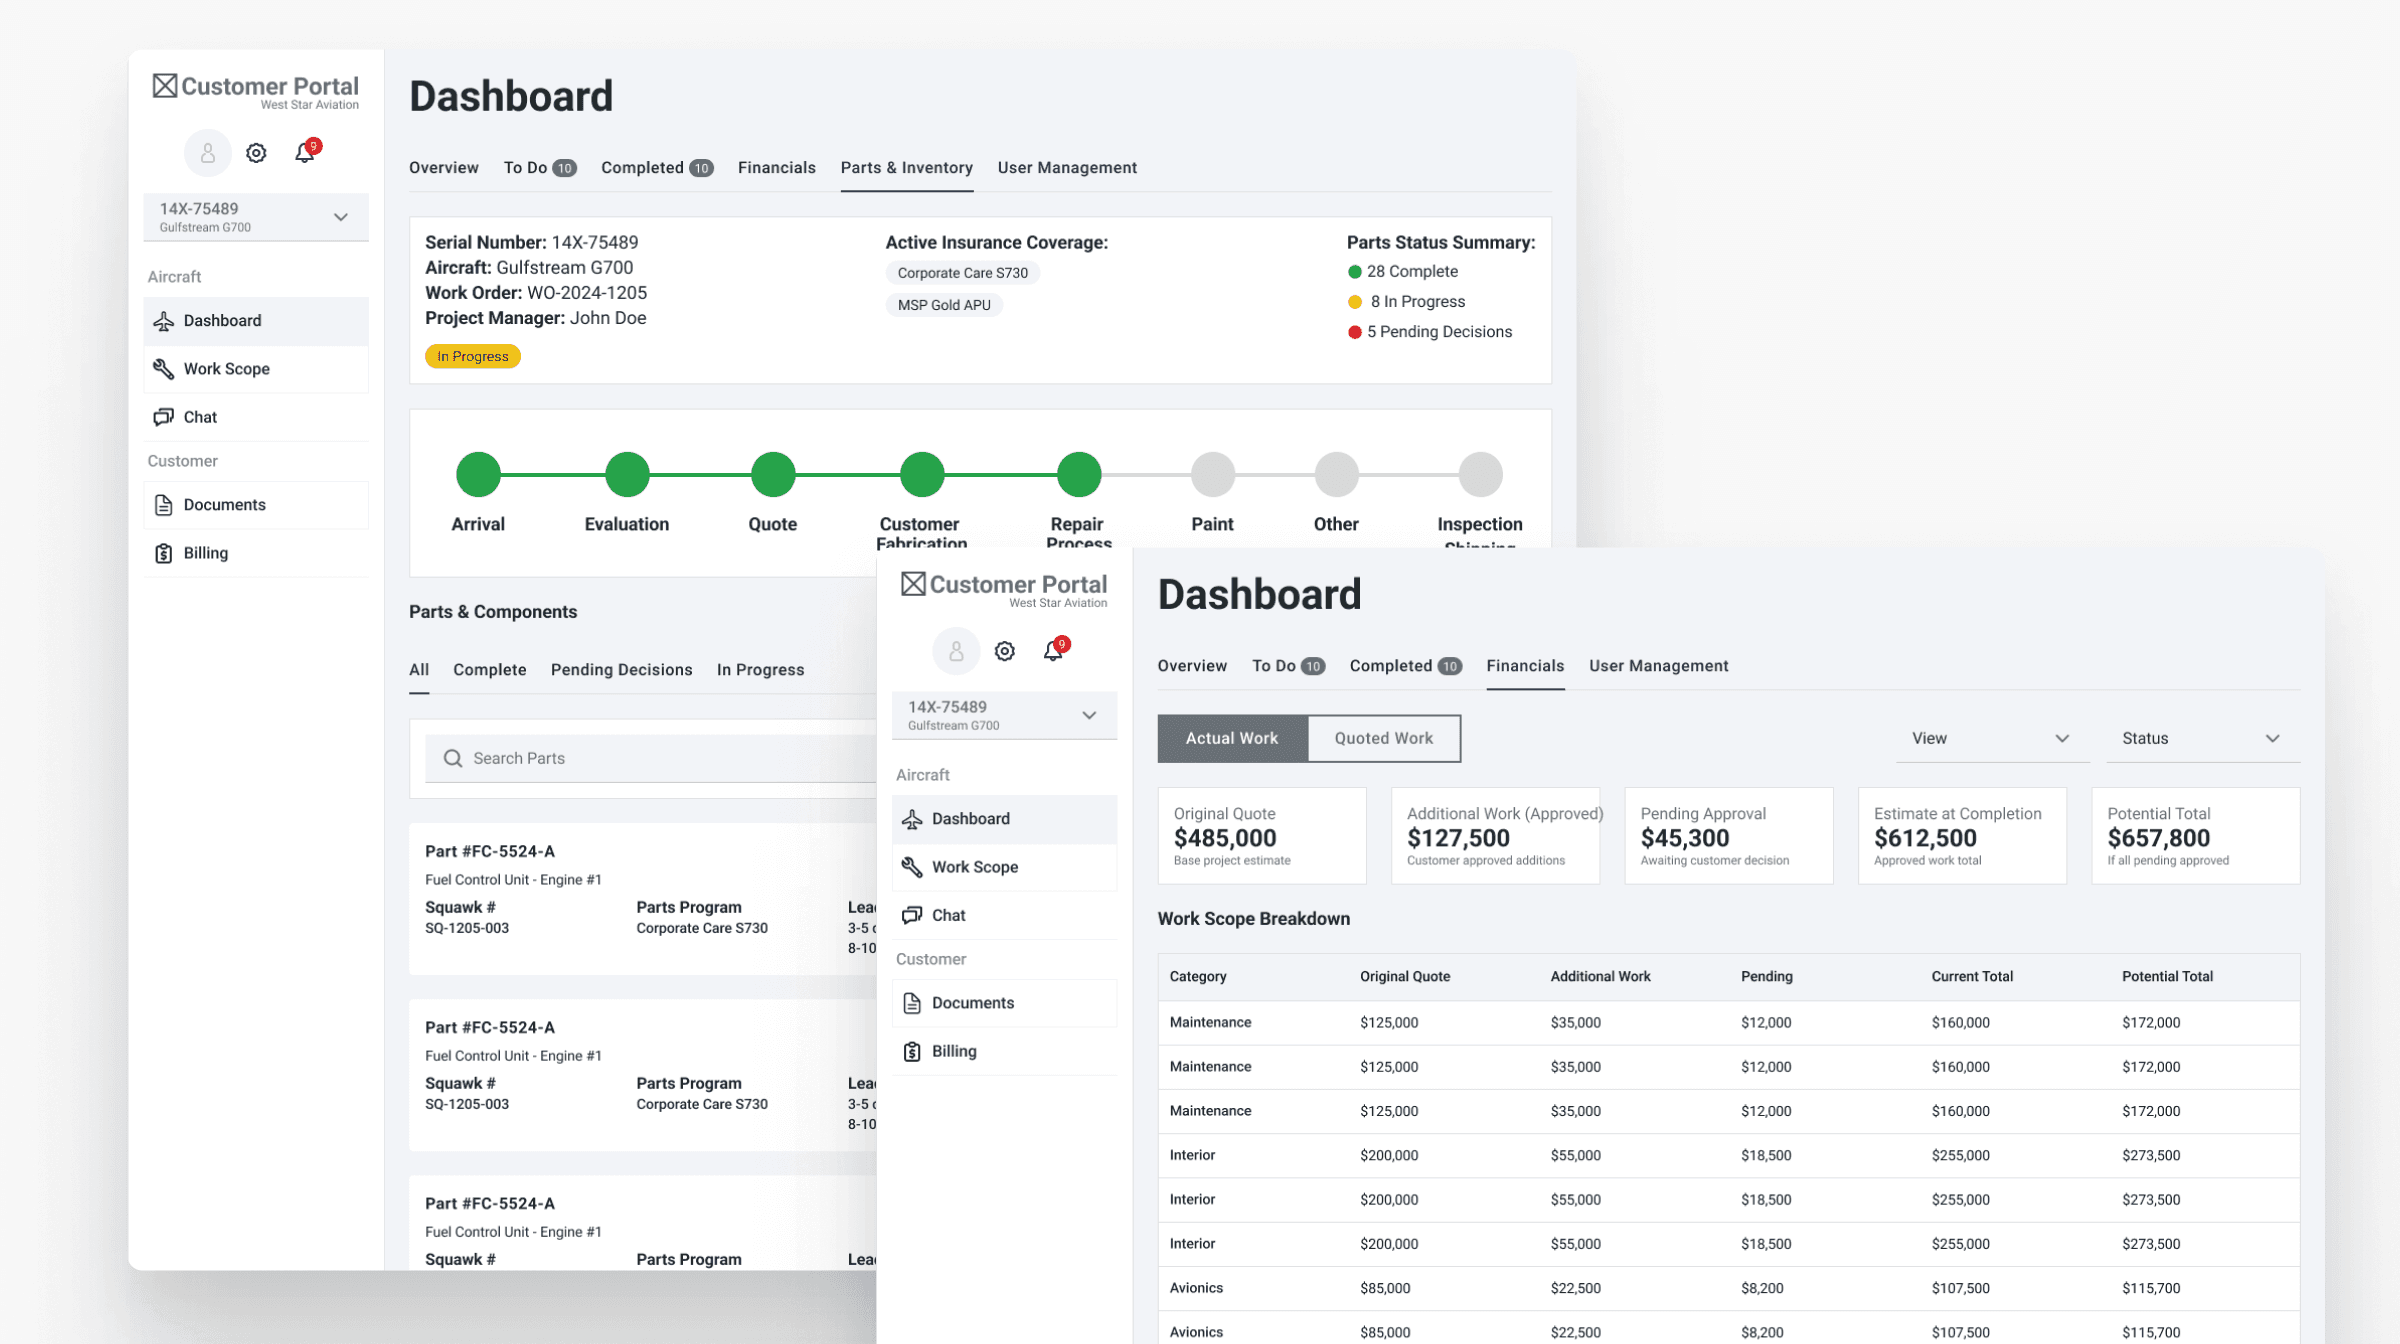Switch to the Parts & Inventory tab
2400x1344 pixels.
906,168
